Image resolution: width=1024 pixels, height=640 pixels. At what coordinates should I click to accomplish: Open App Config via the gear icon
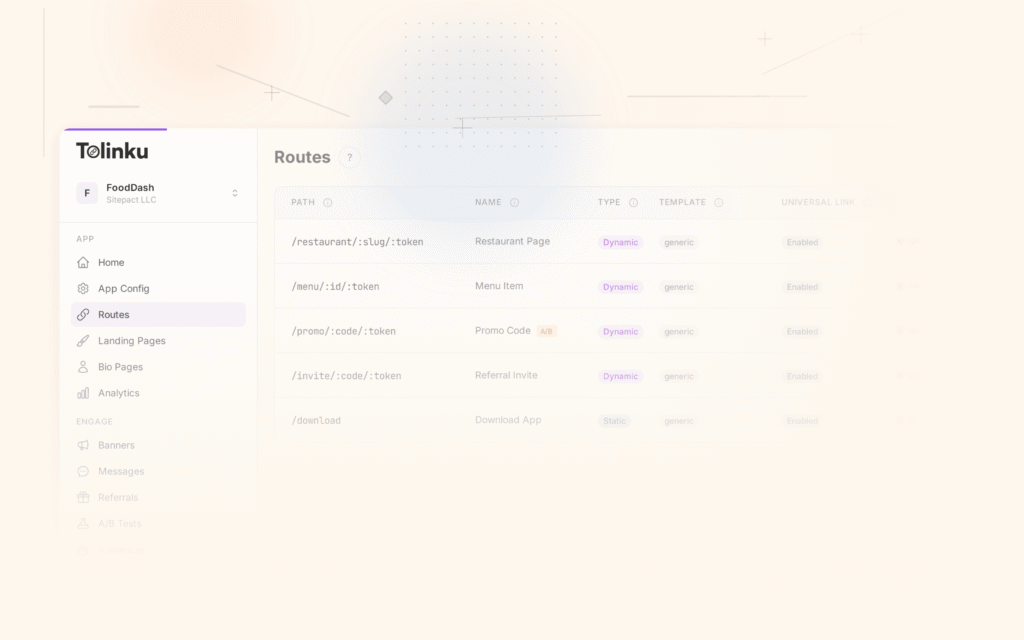click(x=83, y=288)
